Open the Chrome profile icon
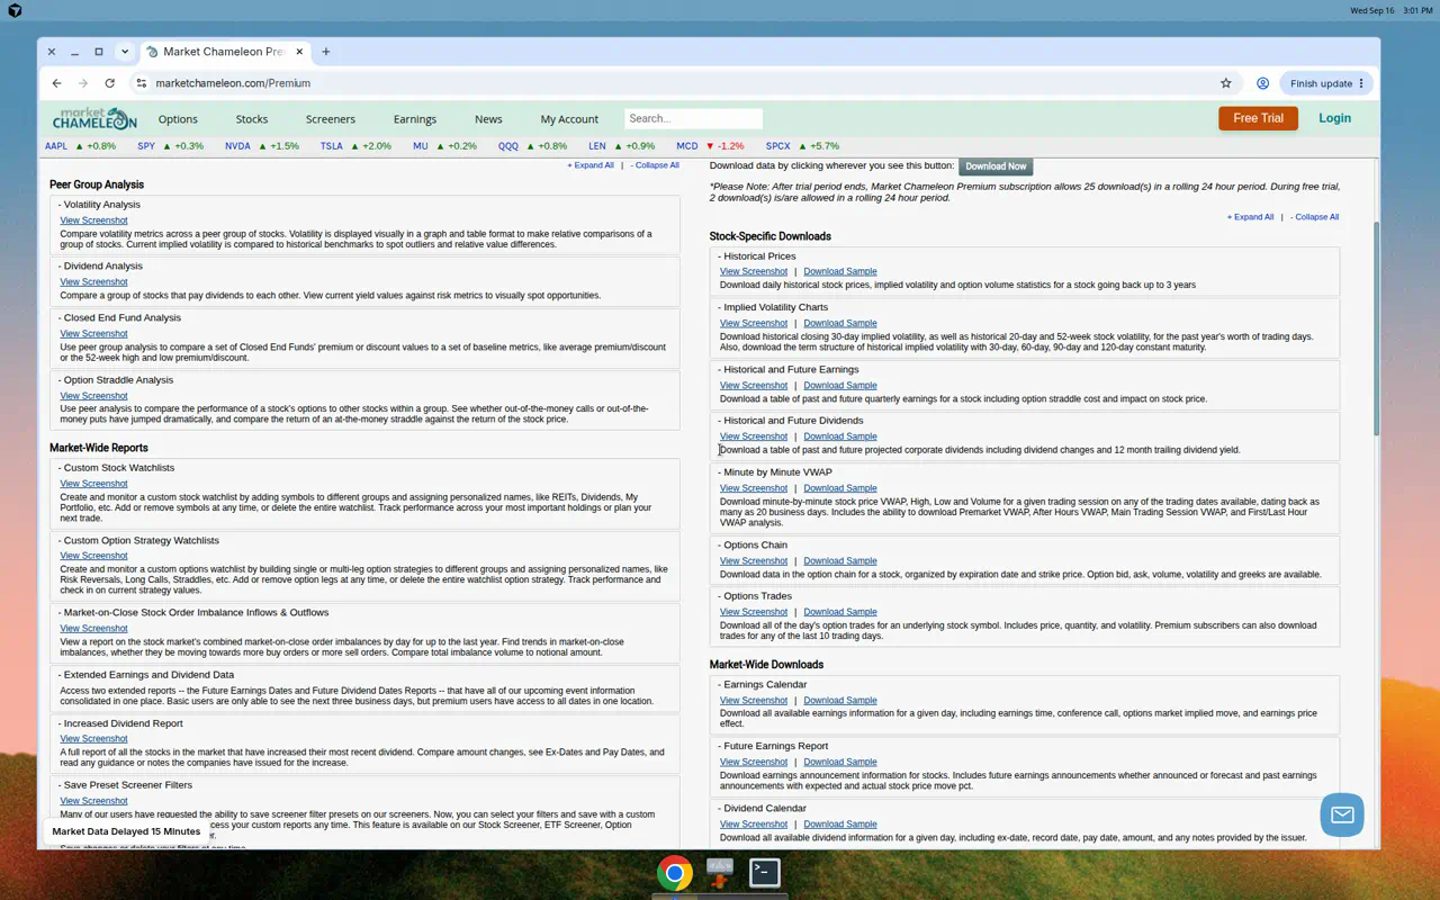 1263,83
